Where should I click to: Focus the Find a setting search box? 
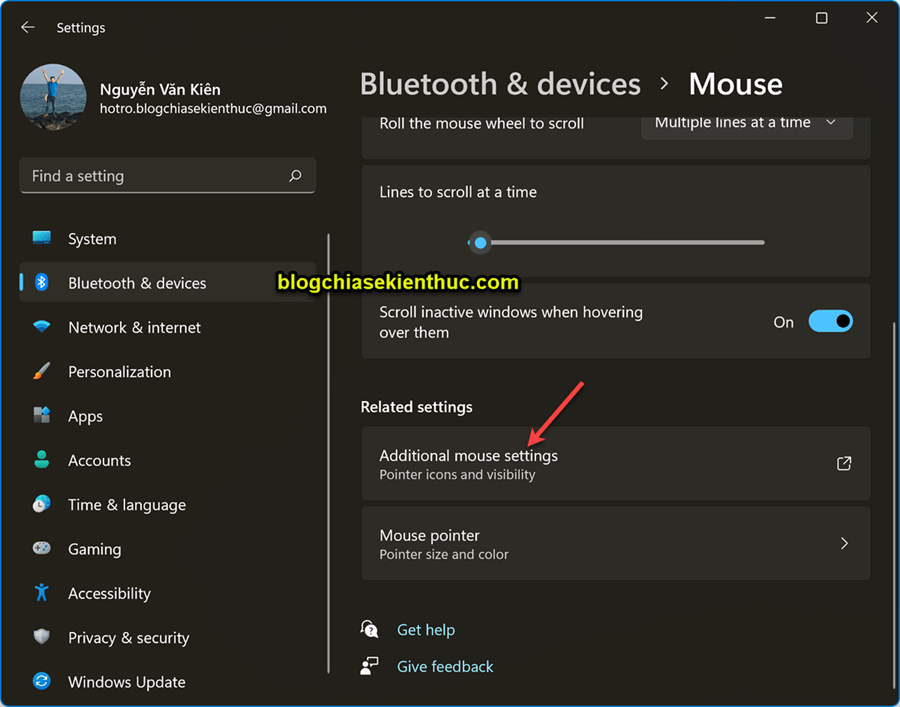tap(168, 176)
